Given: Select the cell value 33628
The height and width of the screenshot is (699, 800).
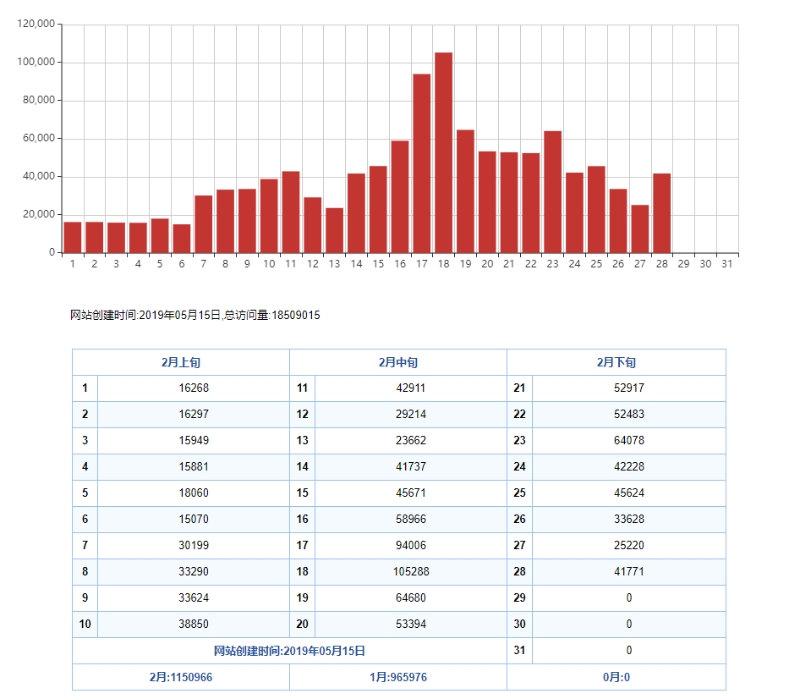Looking at the screenshot, I should 629,519.
